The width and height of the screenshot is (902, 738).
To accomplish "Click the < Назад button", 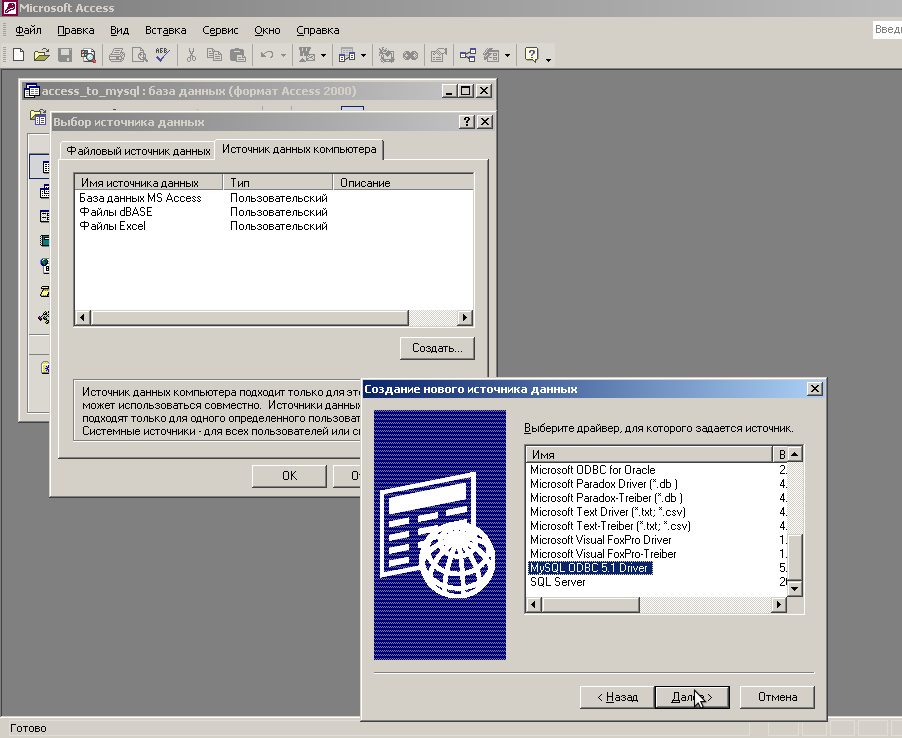I will click(x=617, y=697).
